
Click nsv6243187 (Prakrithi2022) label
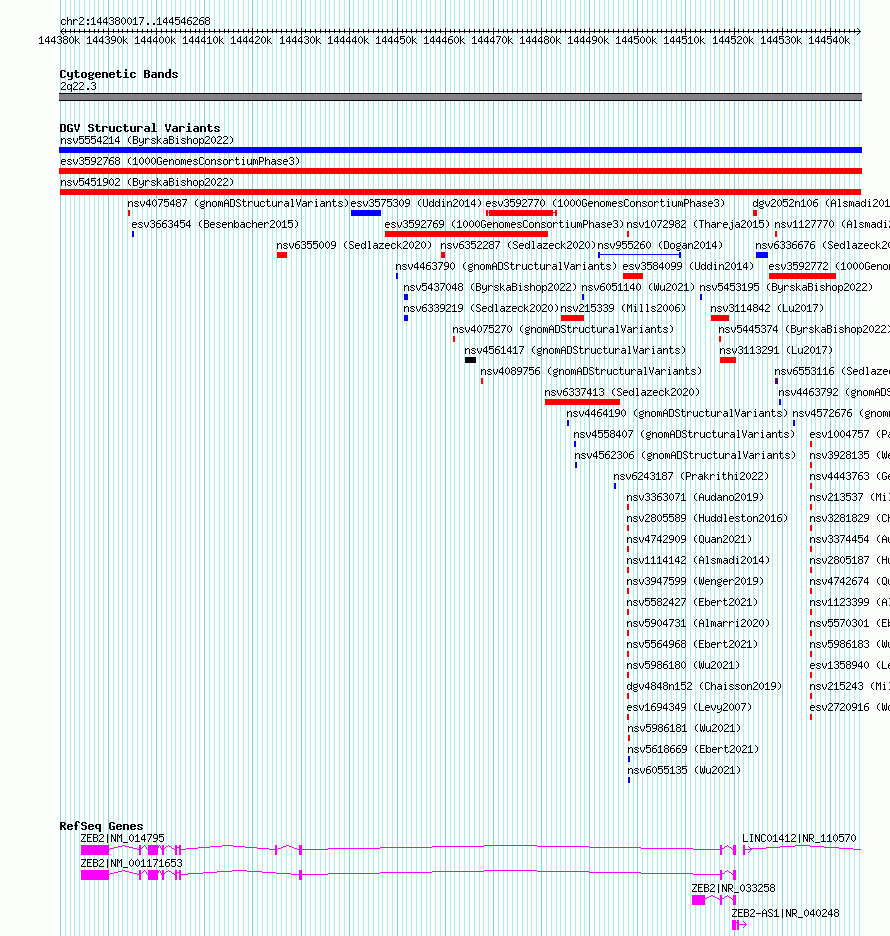point(691,476)
